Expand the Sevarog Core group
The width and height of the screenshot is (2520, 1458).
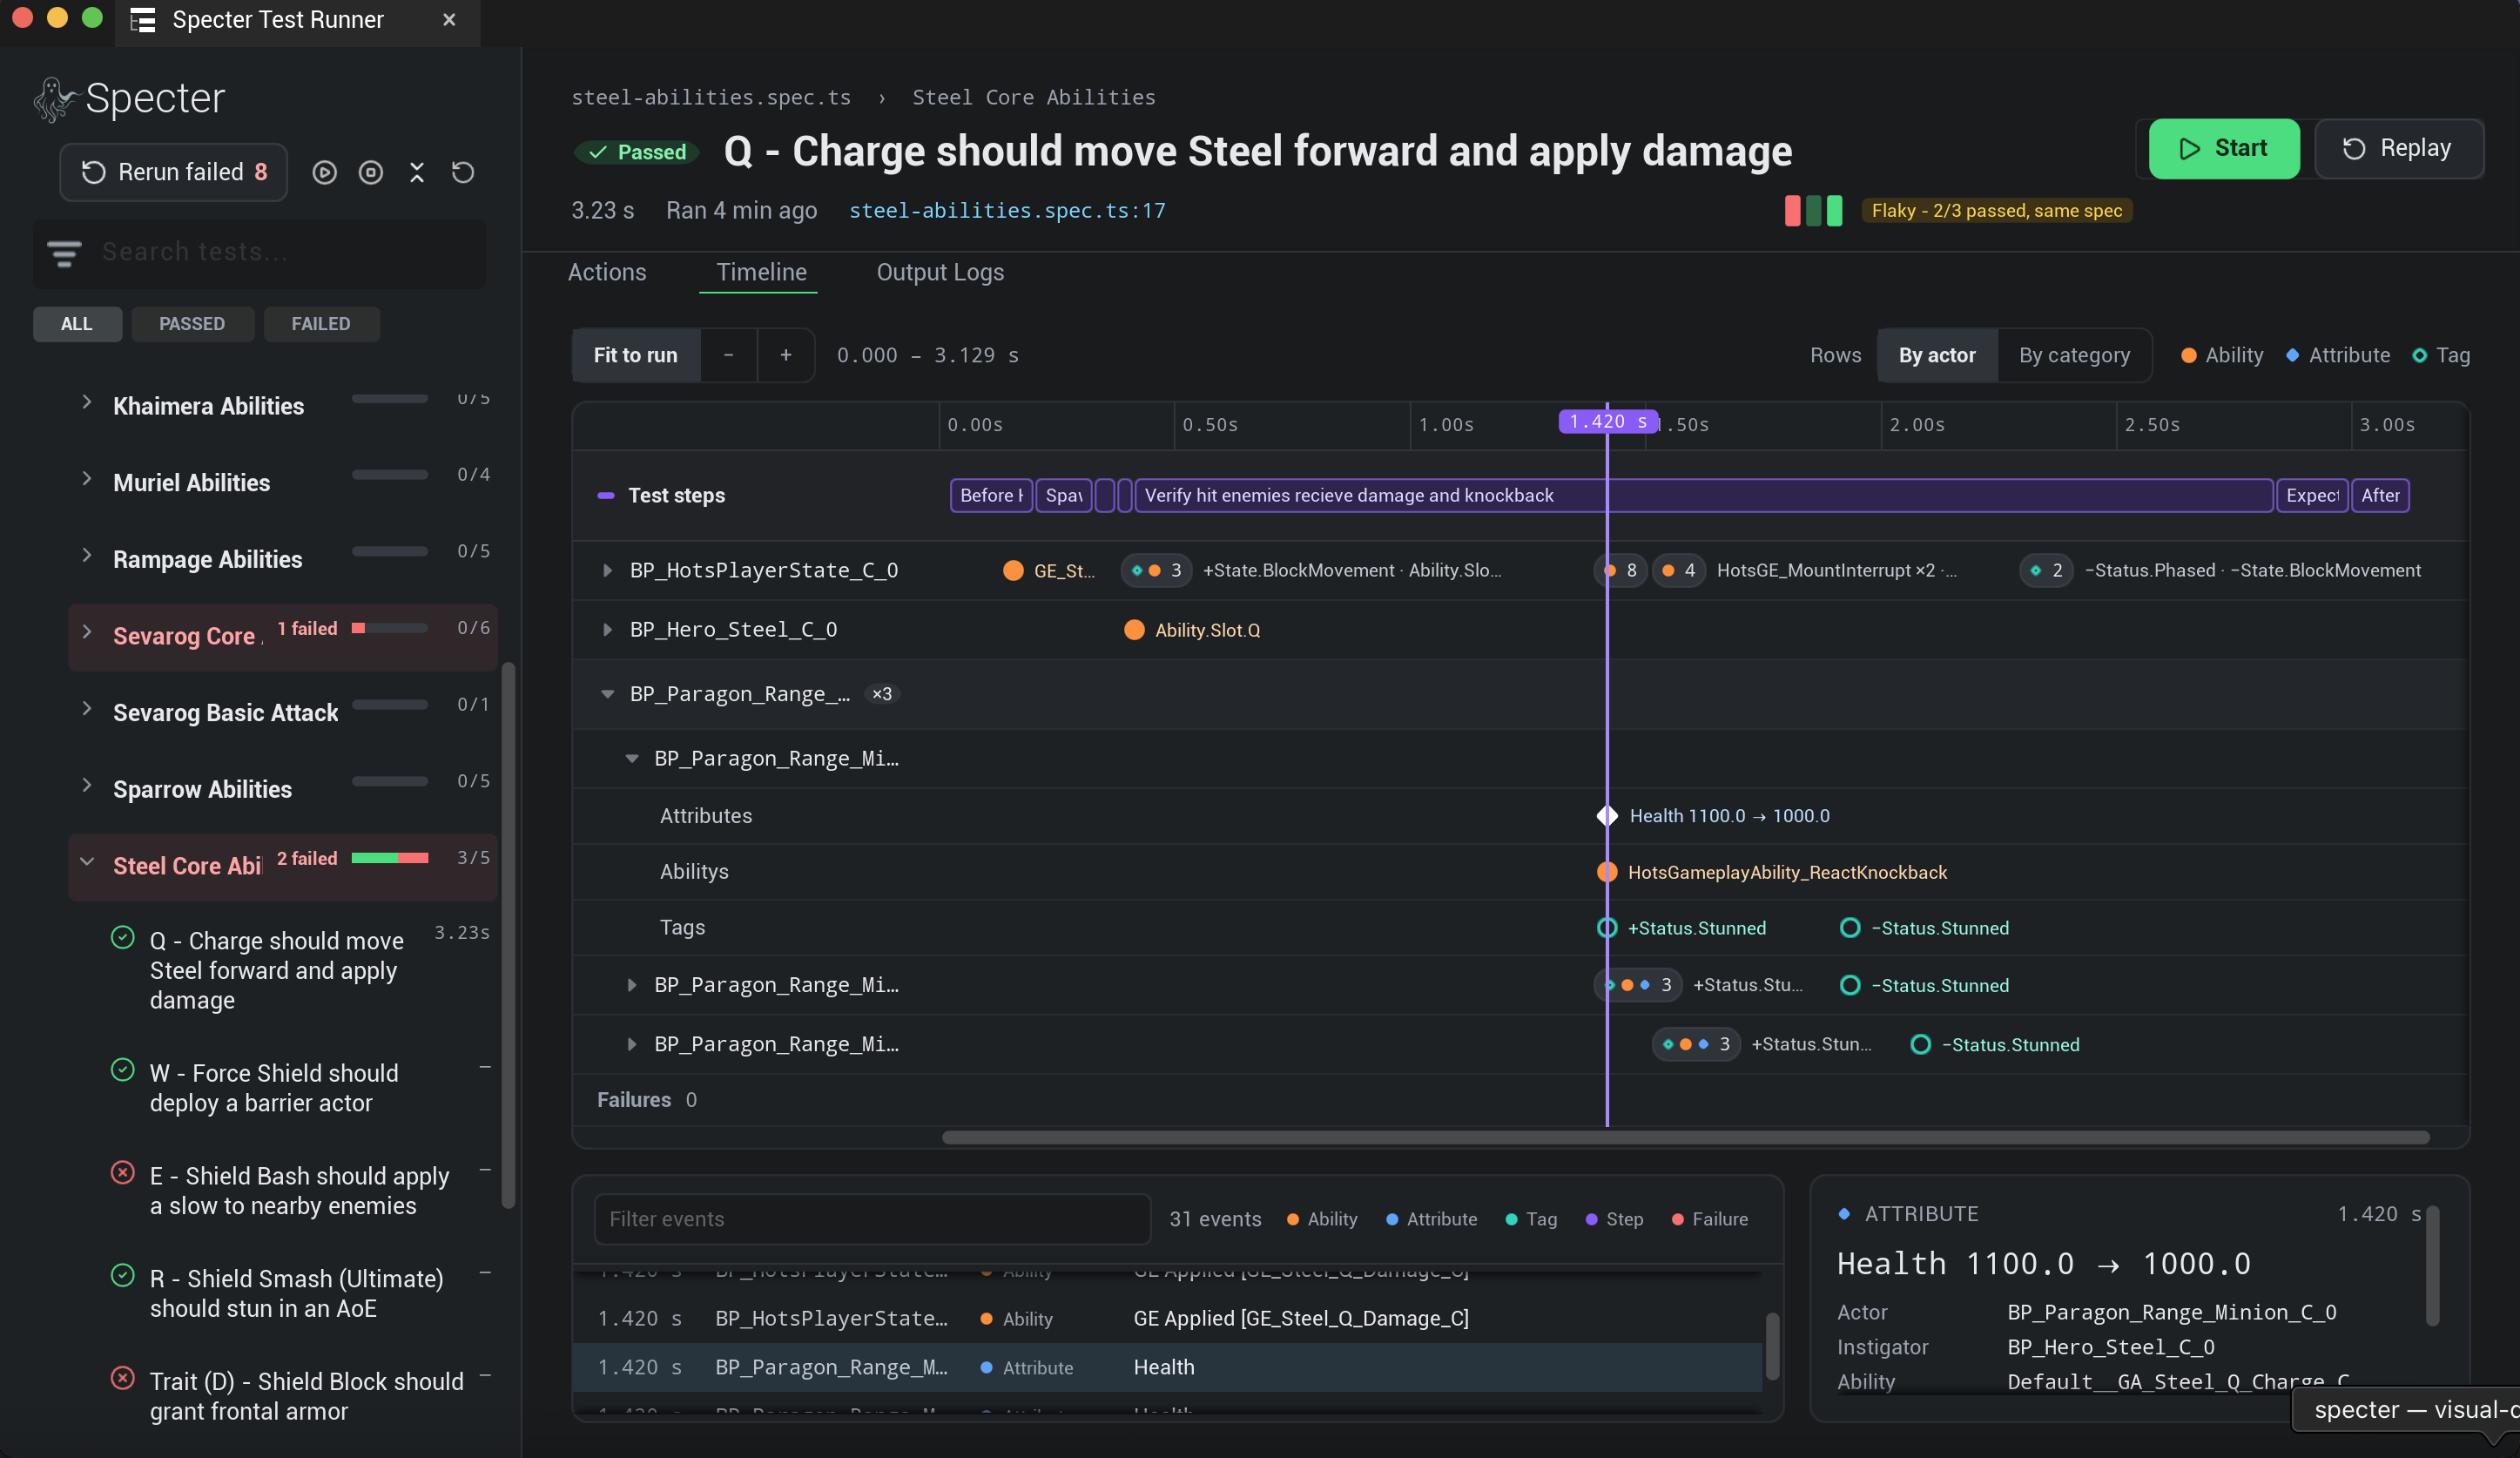click(87, 632)
